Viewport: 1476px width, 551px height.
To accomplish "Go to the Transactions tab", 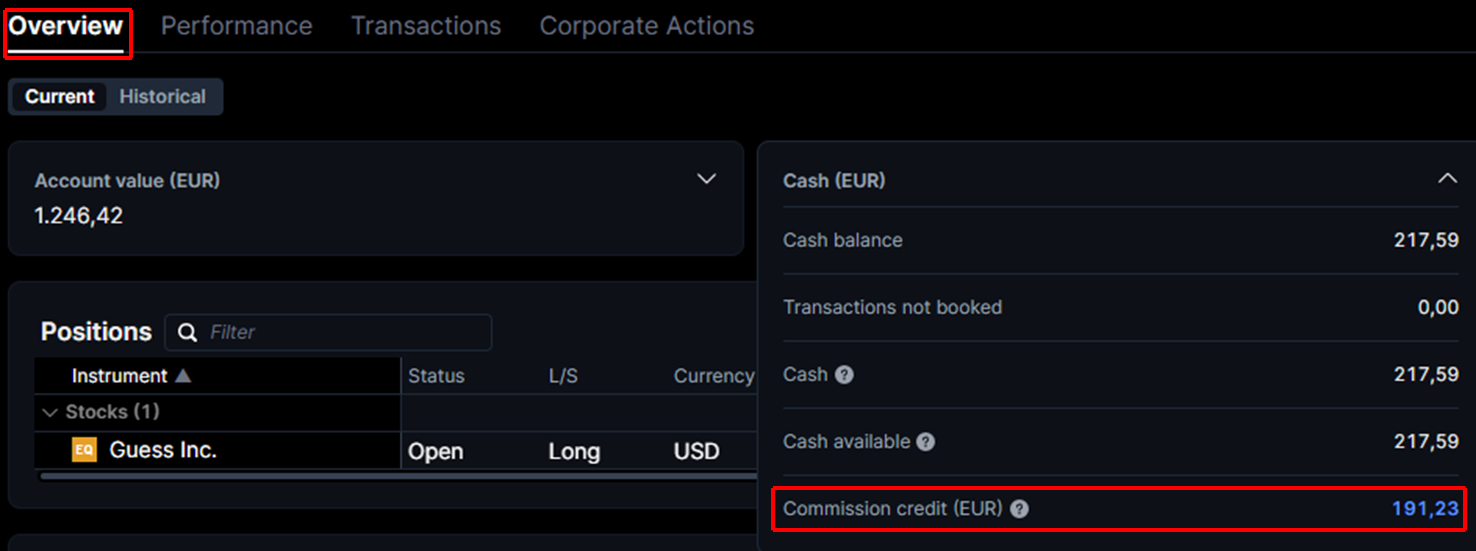I will pos(426,26).
